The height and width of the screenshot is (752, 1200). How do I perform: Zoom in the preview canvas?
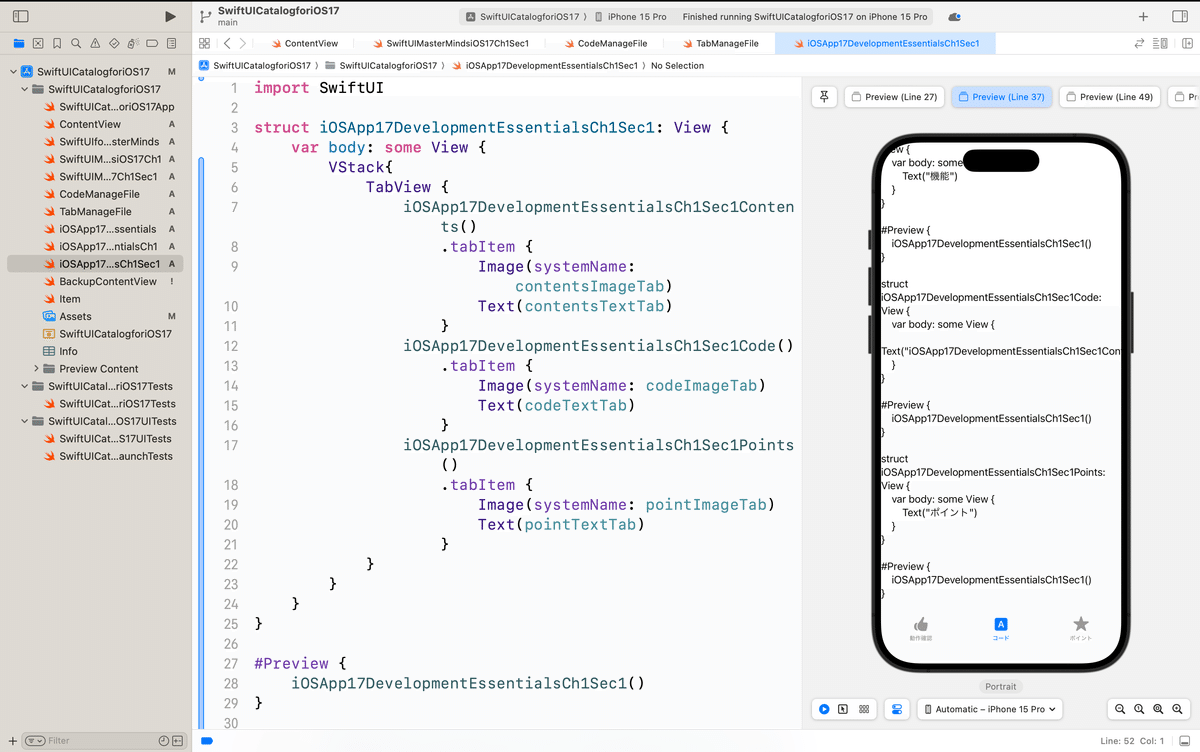[1178, 709]
